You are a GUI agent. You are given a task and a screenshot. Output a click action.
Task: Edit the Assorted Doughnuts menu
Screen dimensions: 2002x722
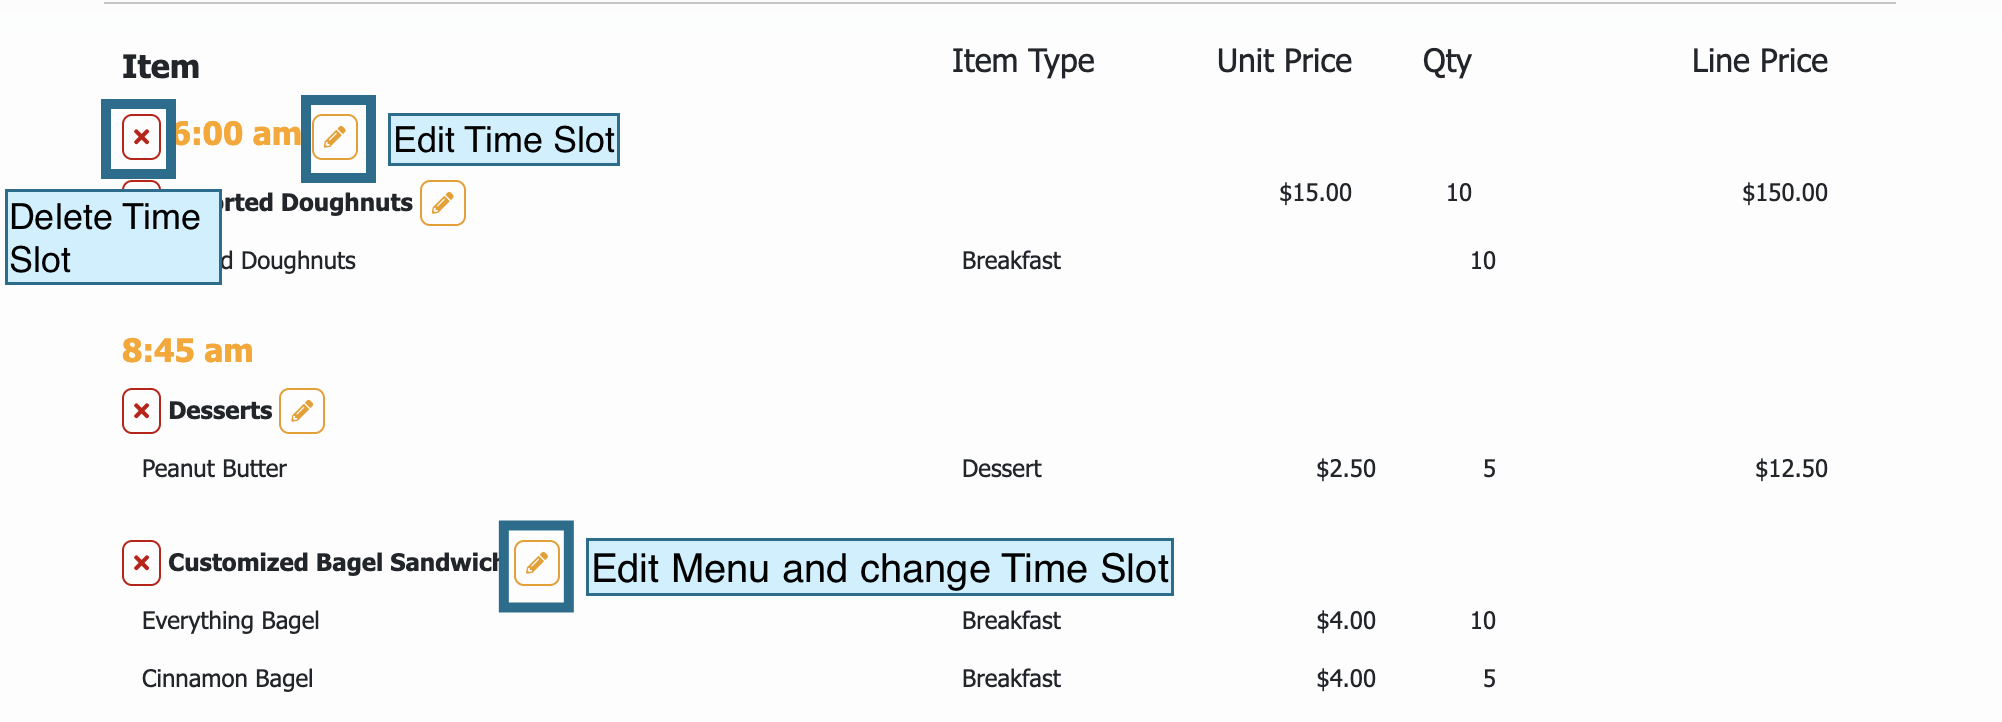tap(443, 203)
